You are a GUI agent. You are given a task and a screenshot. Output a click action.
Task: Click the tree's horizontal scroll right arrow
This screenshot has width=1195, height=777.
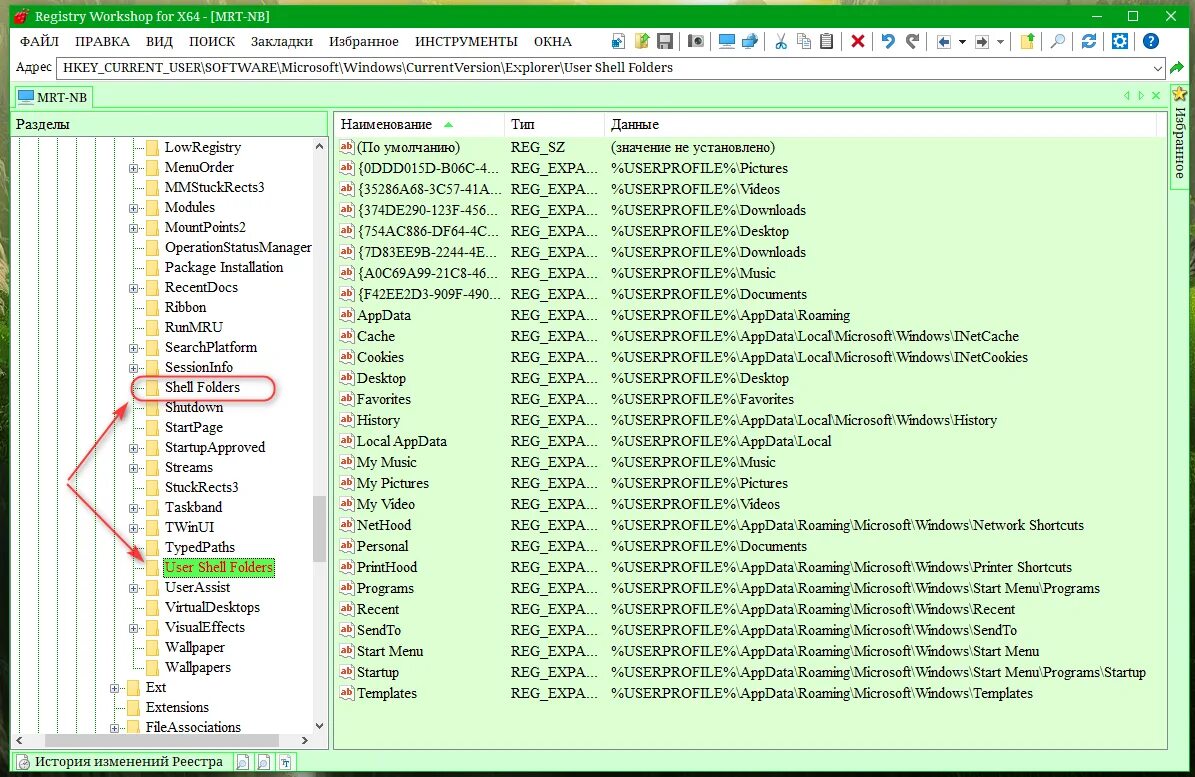pyautogui.click(x=305, y=740)
